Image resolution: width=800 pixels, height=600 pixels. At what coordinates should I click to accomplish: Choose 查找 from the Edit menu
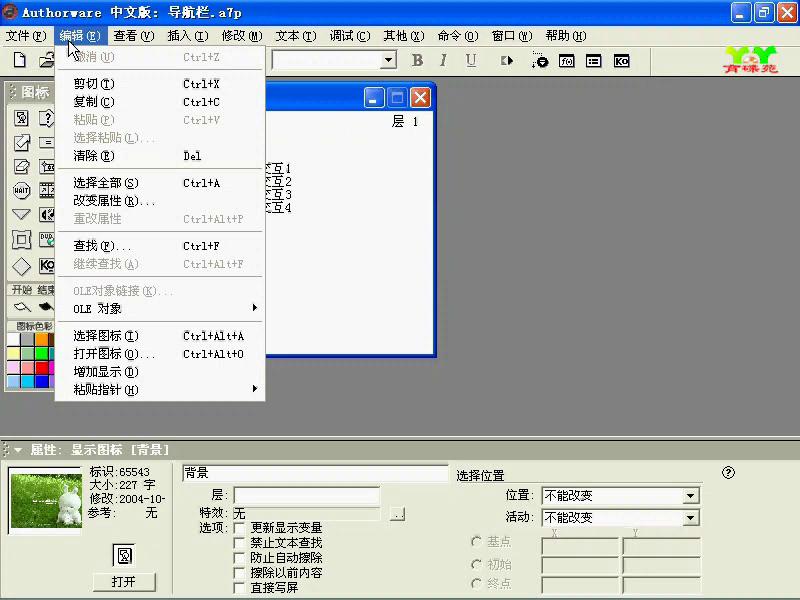pyautogui.click(x=160, y=246)
